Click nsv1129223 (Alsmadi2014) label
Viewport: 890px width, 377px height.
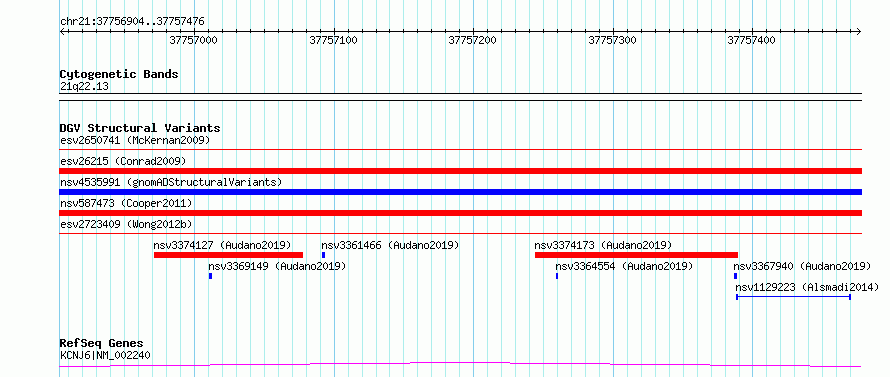[807, 287]
